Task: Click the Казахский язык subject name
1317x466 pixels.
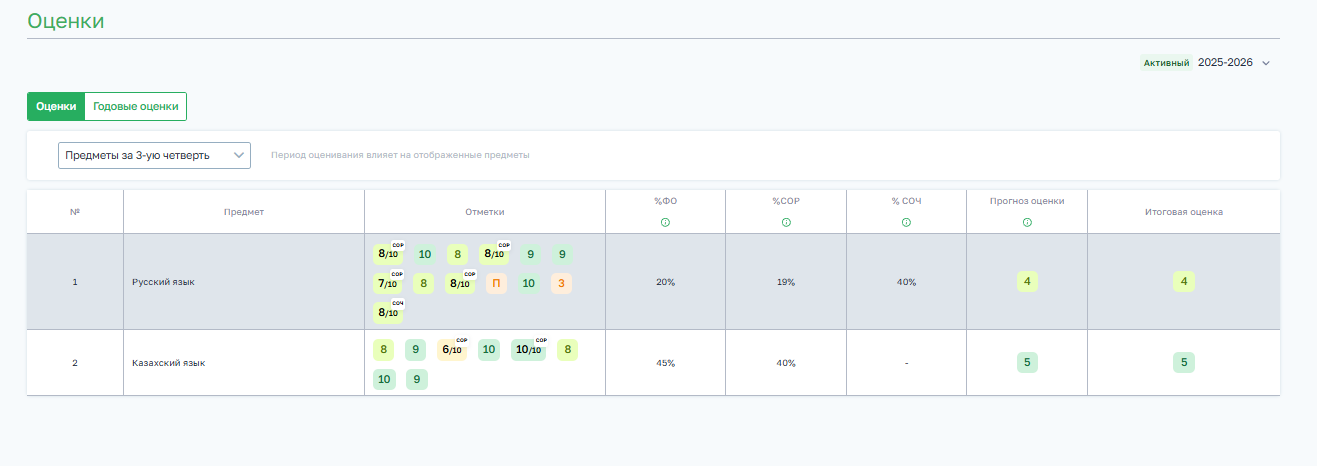Action: point(168,363)
